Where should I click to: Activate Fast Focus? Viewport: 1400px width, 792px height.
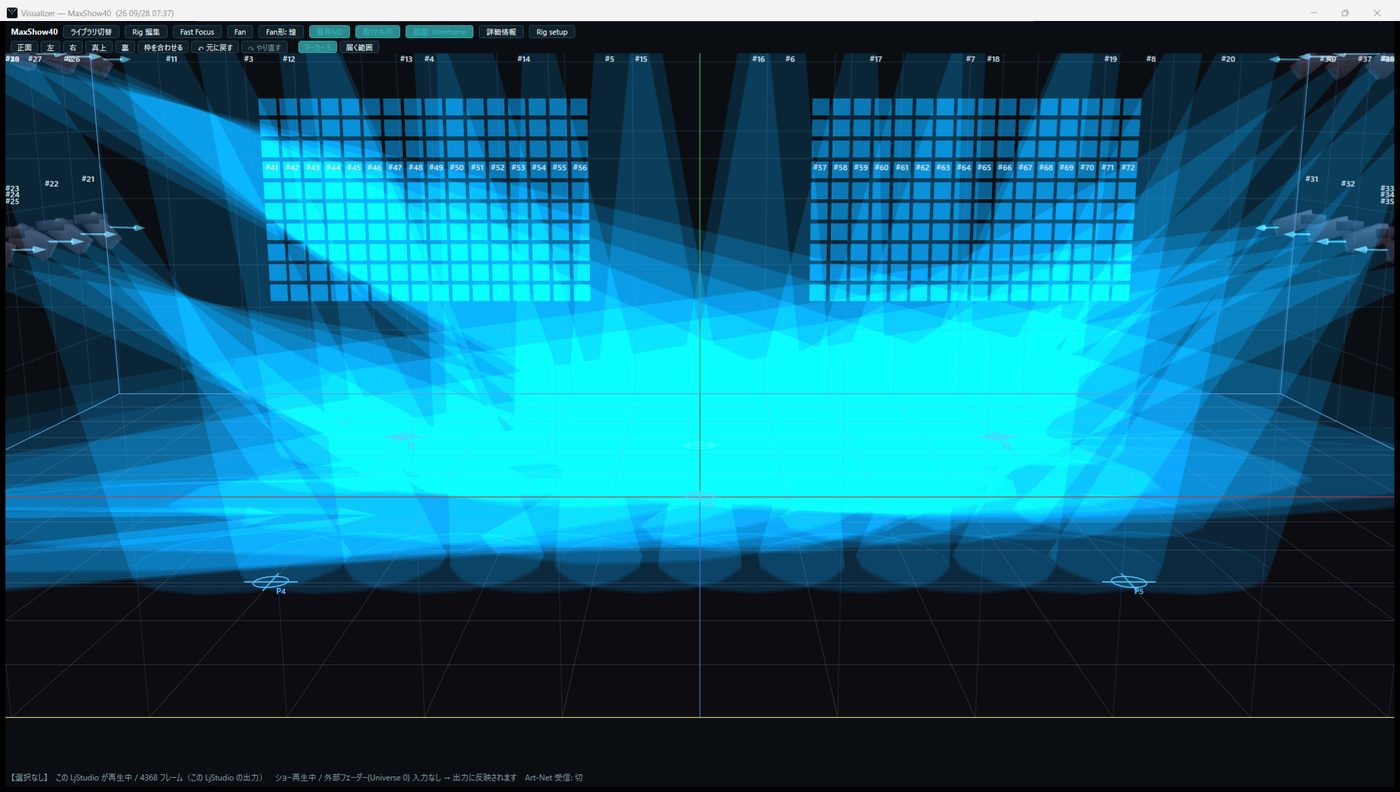[x=197, y=32]
